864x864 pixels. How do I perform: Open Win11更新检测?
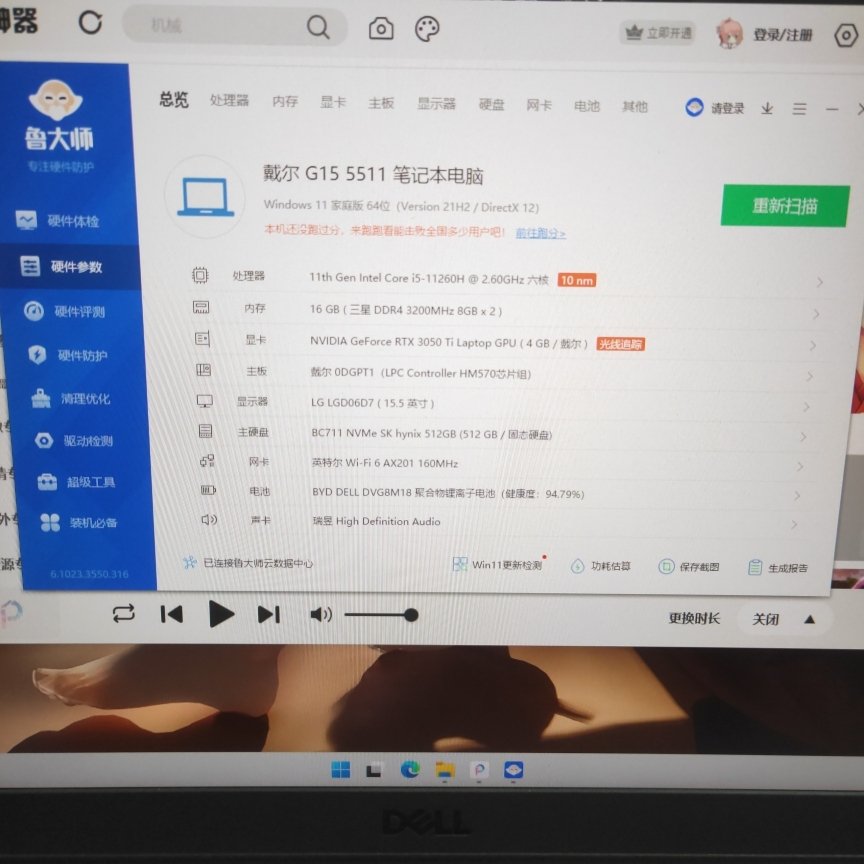(498, 565)
